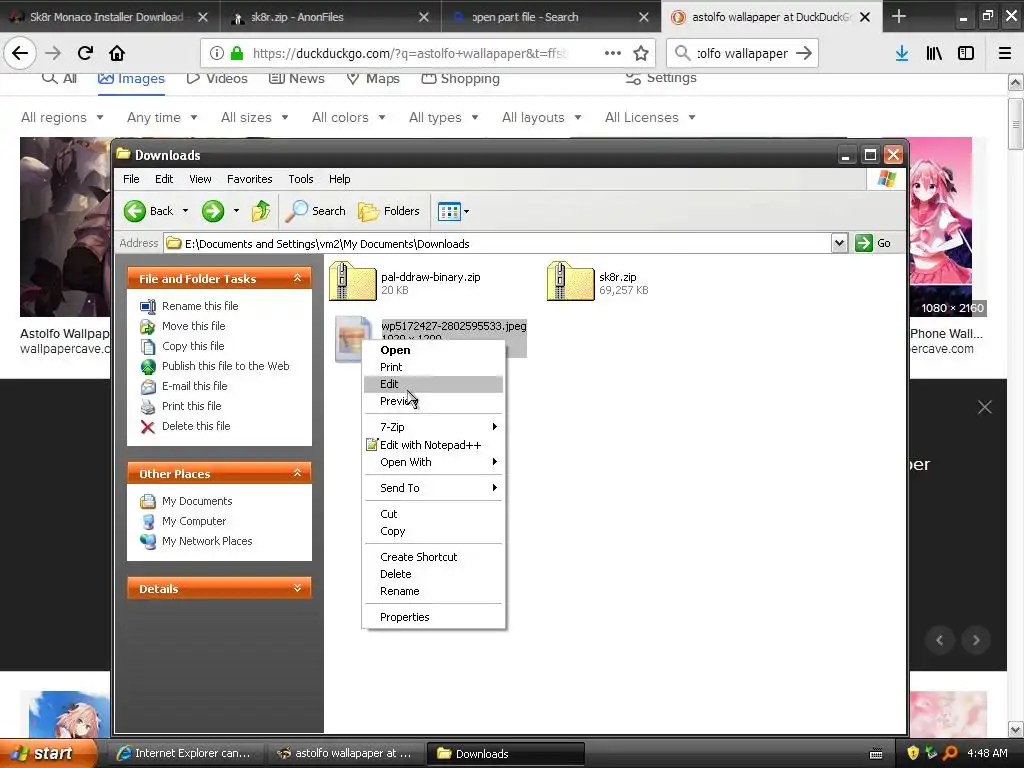
Task: Open All Licenses filter dropdown
Action: pyautogui.click(x=650, y=118)
